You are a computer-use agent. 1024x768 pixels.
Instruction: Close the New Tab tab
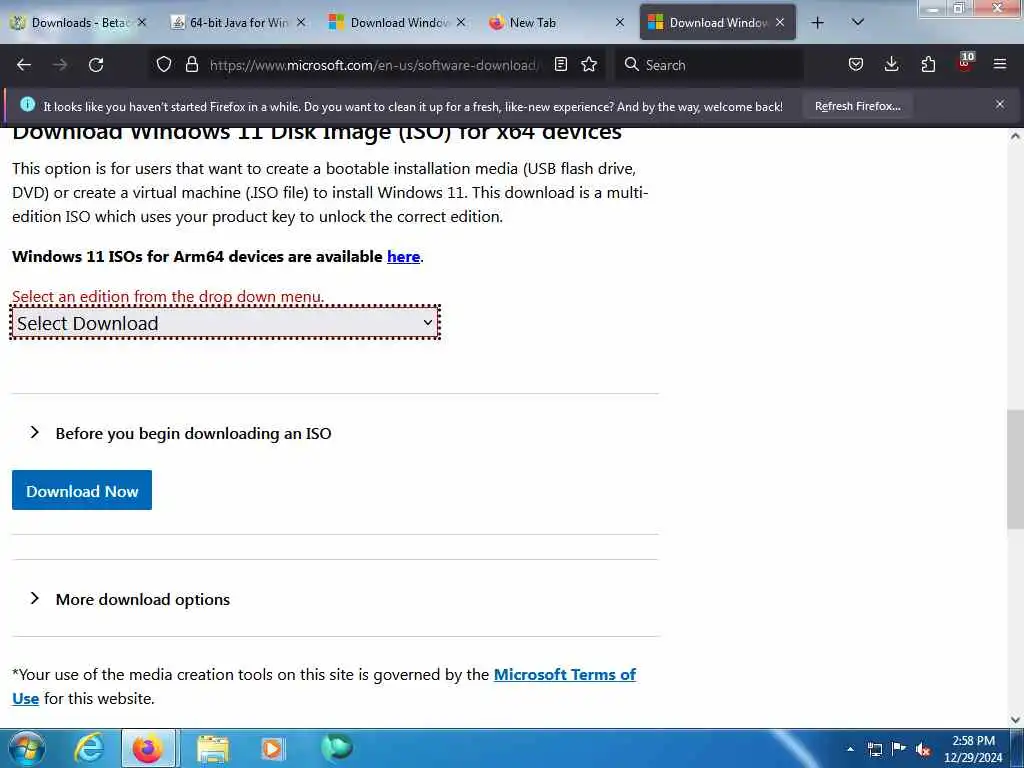pyautogui.click(x=620, y=23)
